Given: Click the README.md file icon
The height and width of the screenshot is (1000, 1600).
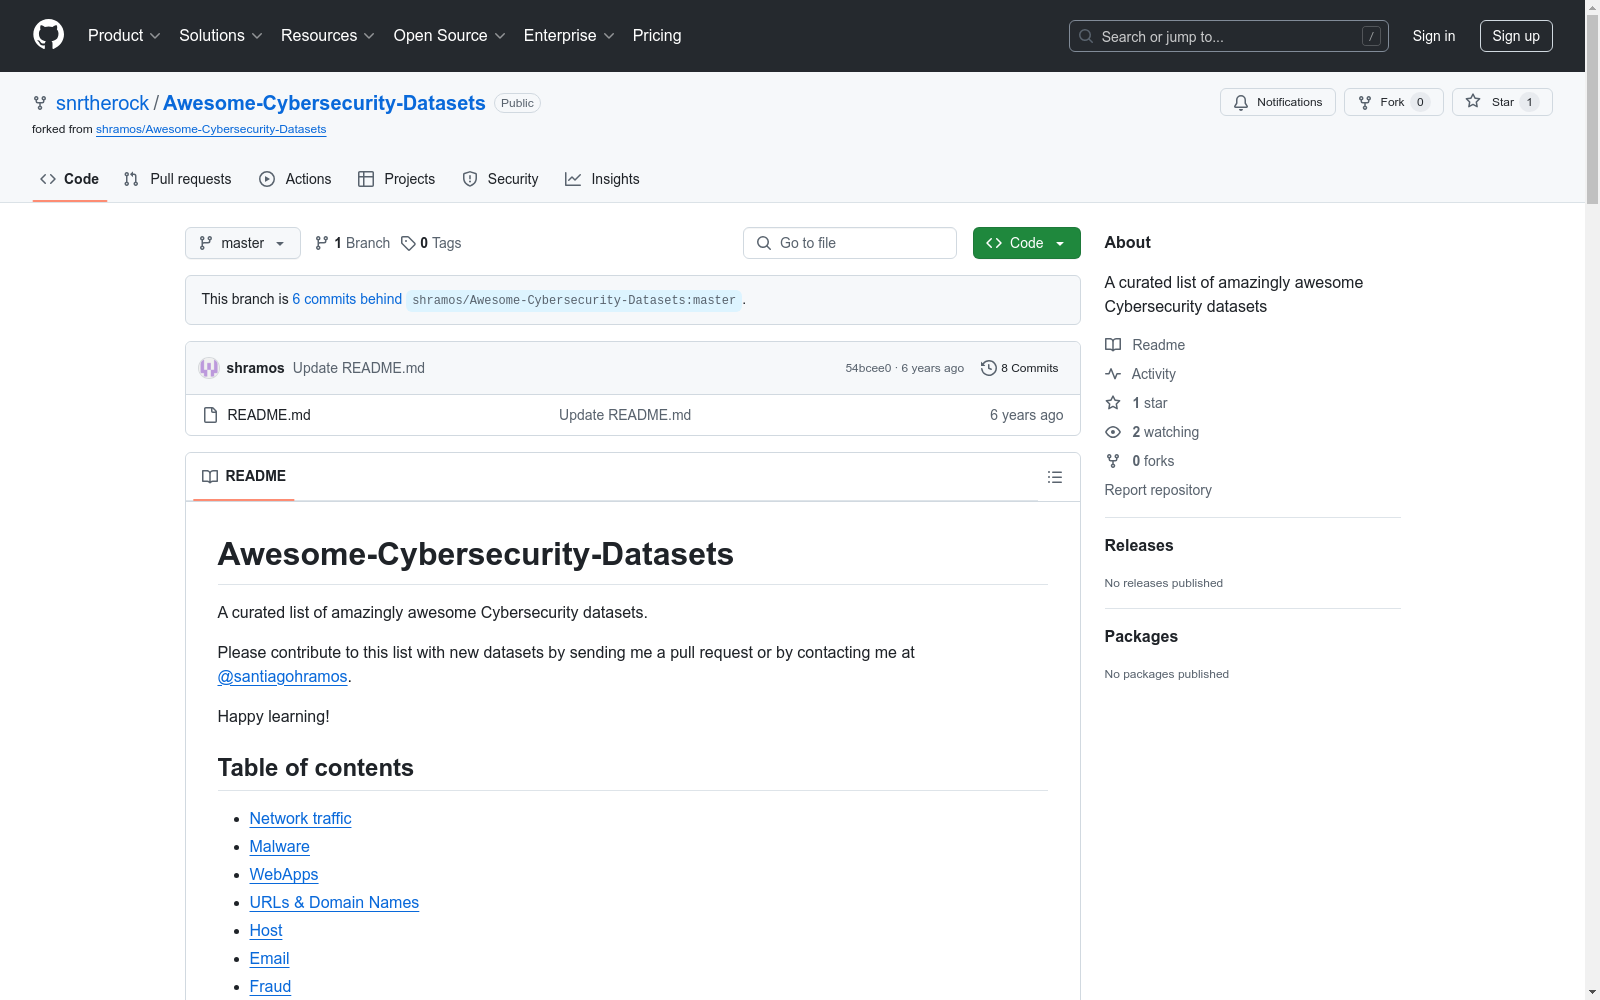Looking at the screenshot, I should pyautogui.click(x=210, y=415).
